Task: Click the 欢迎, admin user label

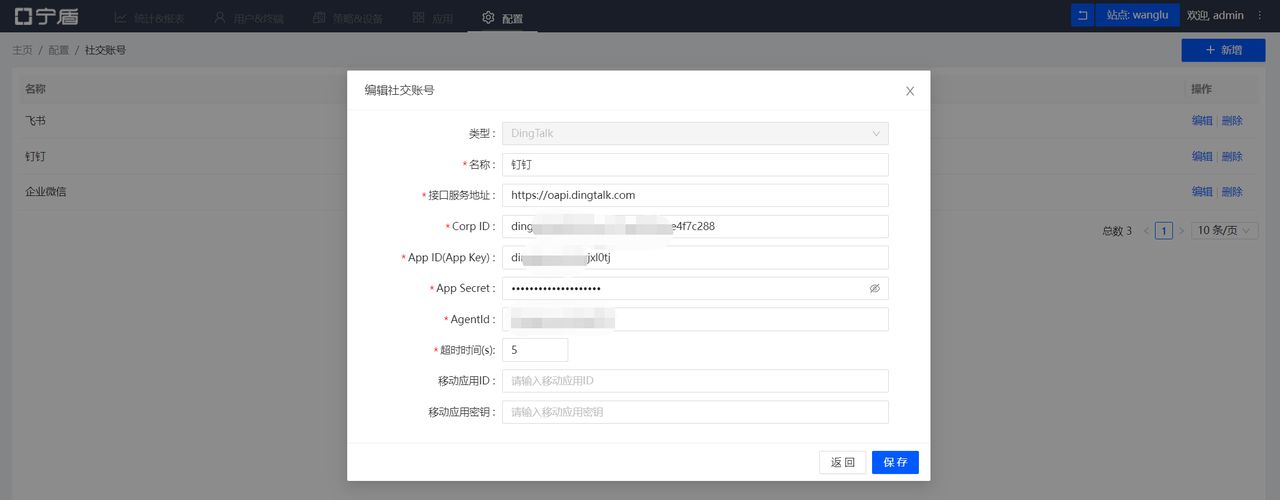Action: point(1215,15)
